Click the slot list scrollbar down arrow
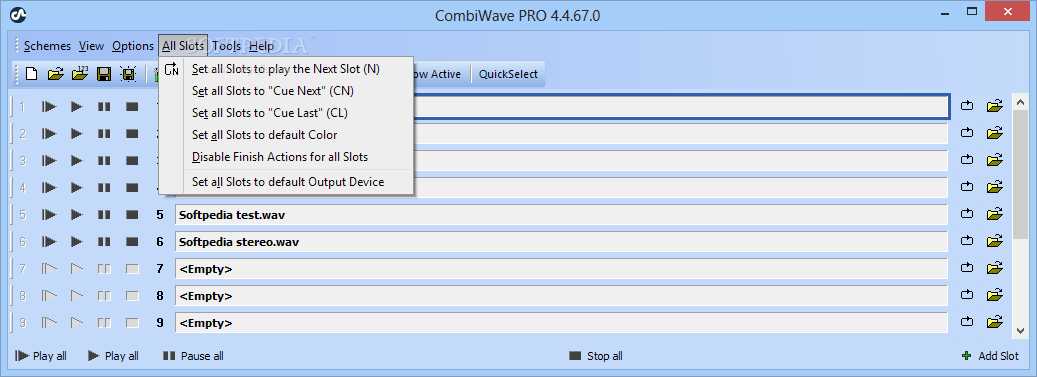1037x377 pixels. pos(1020,329)
